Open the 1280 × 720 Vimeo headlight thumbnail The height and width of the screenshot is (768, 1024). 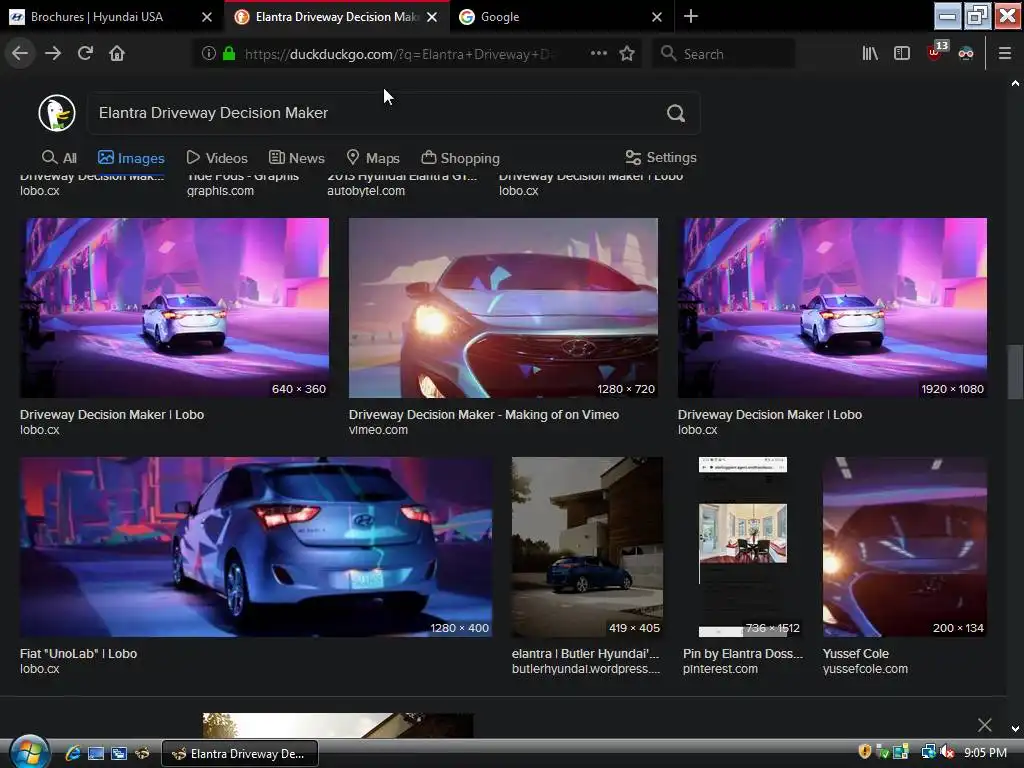(x=503, y=308)
